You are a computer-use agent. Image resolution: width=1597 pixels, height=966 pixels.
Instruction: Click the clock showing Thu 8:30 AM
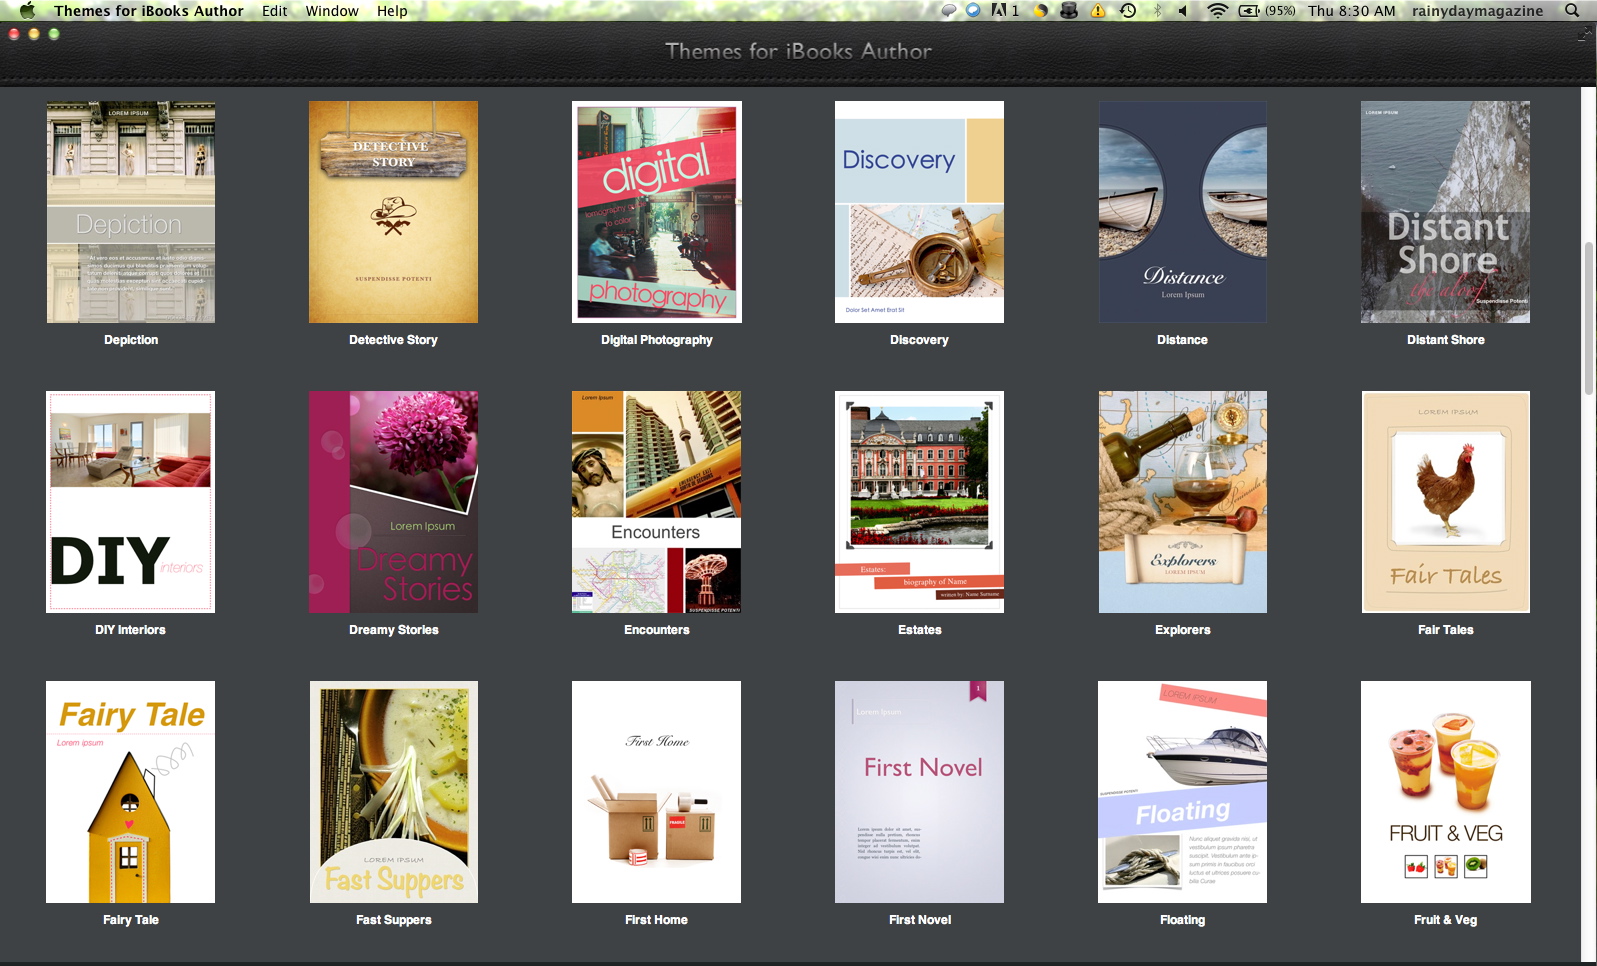coord(1351,11)
